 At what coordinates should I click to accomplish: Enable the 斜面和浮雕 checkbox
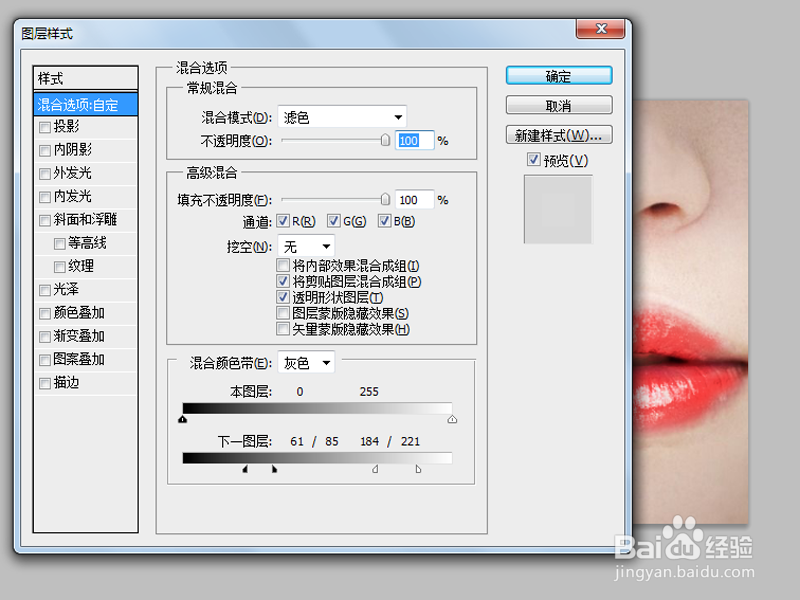[45, 220]
